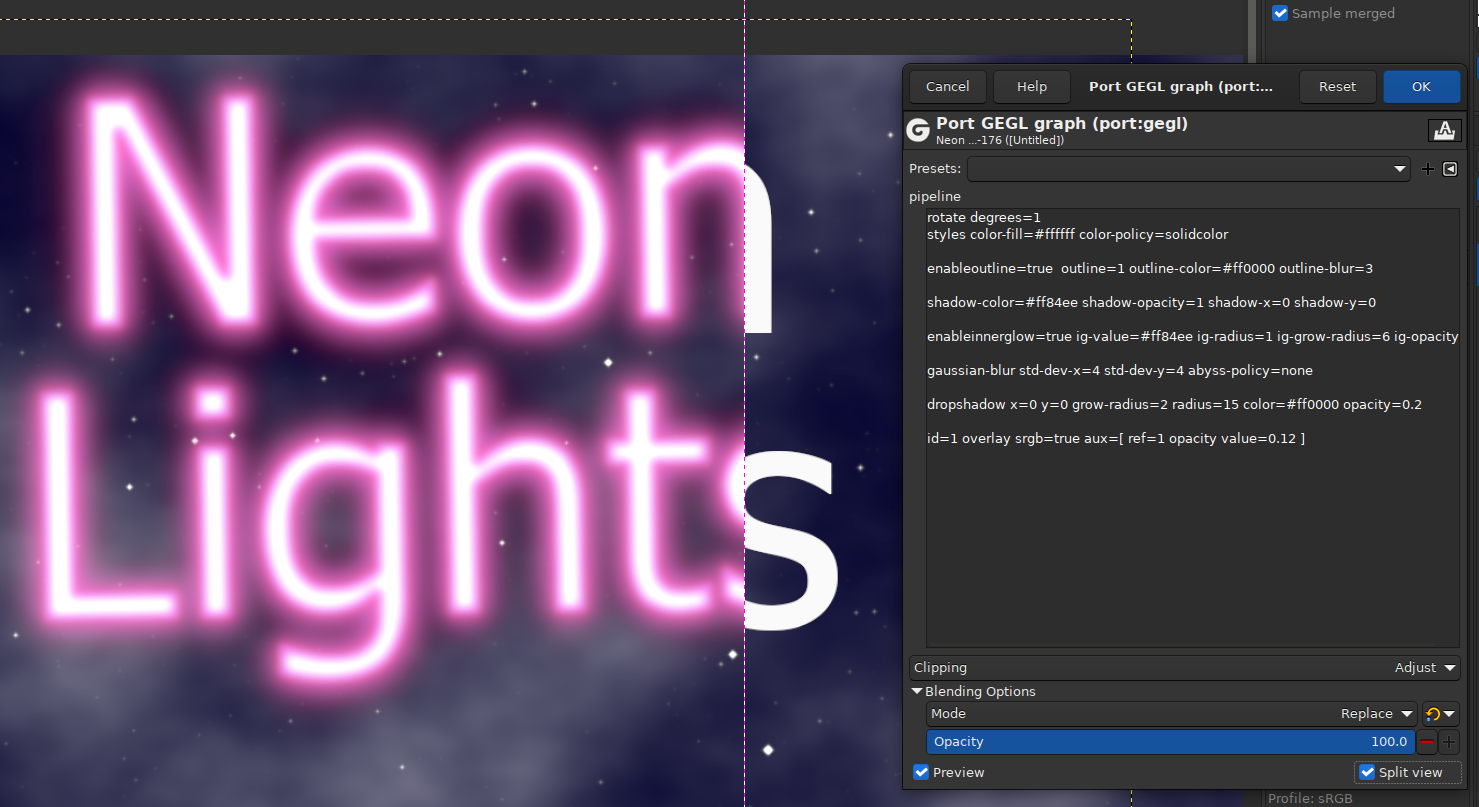Click the 'Neon ...-176 ([Untitled])' subtitle
Viewport: 1479px width, 807px height.
1000,140
